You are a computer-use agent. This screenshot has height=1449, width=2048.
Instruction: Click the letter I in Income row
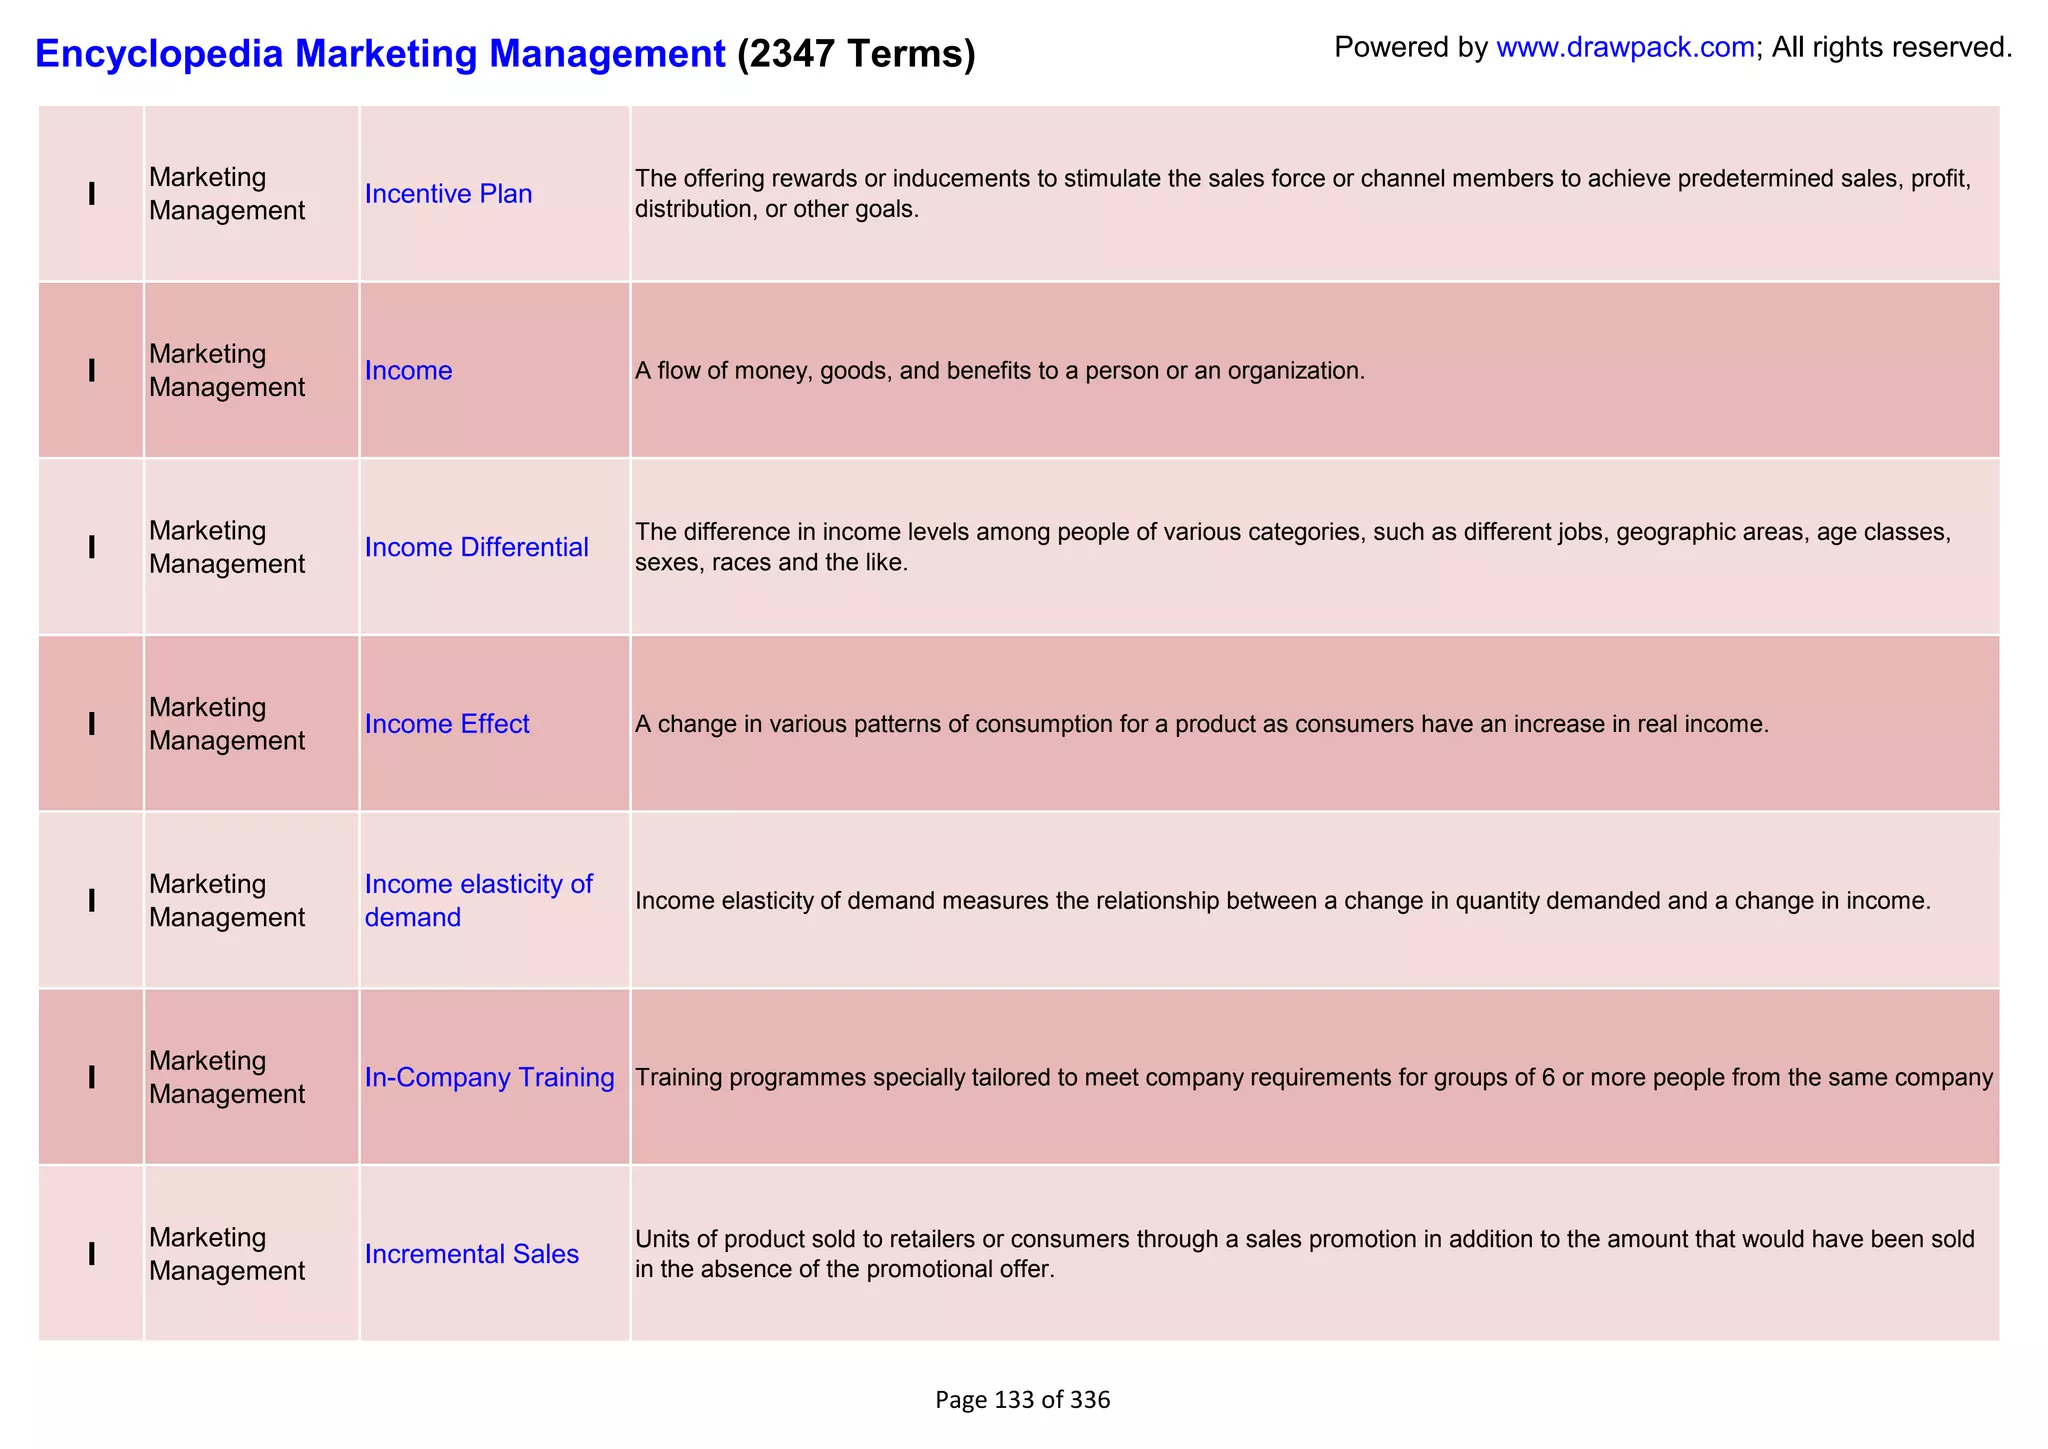pos(92,371)
